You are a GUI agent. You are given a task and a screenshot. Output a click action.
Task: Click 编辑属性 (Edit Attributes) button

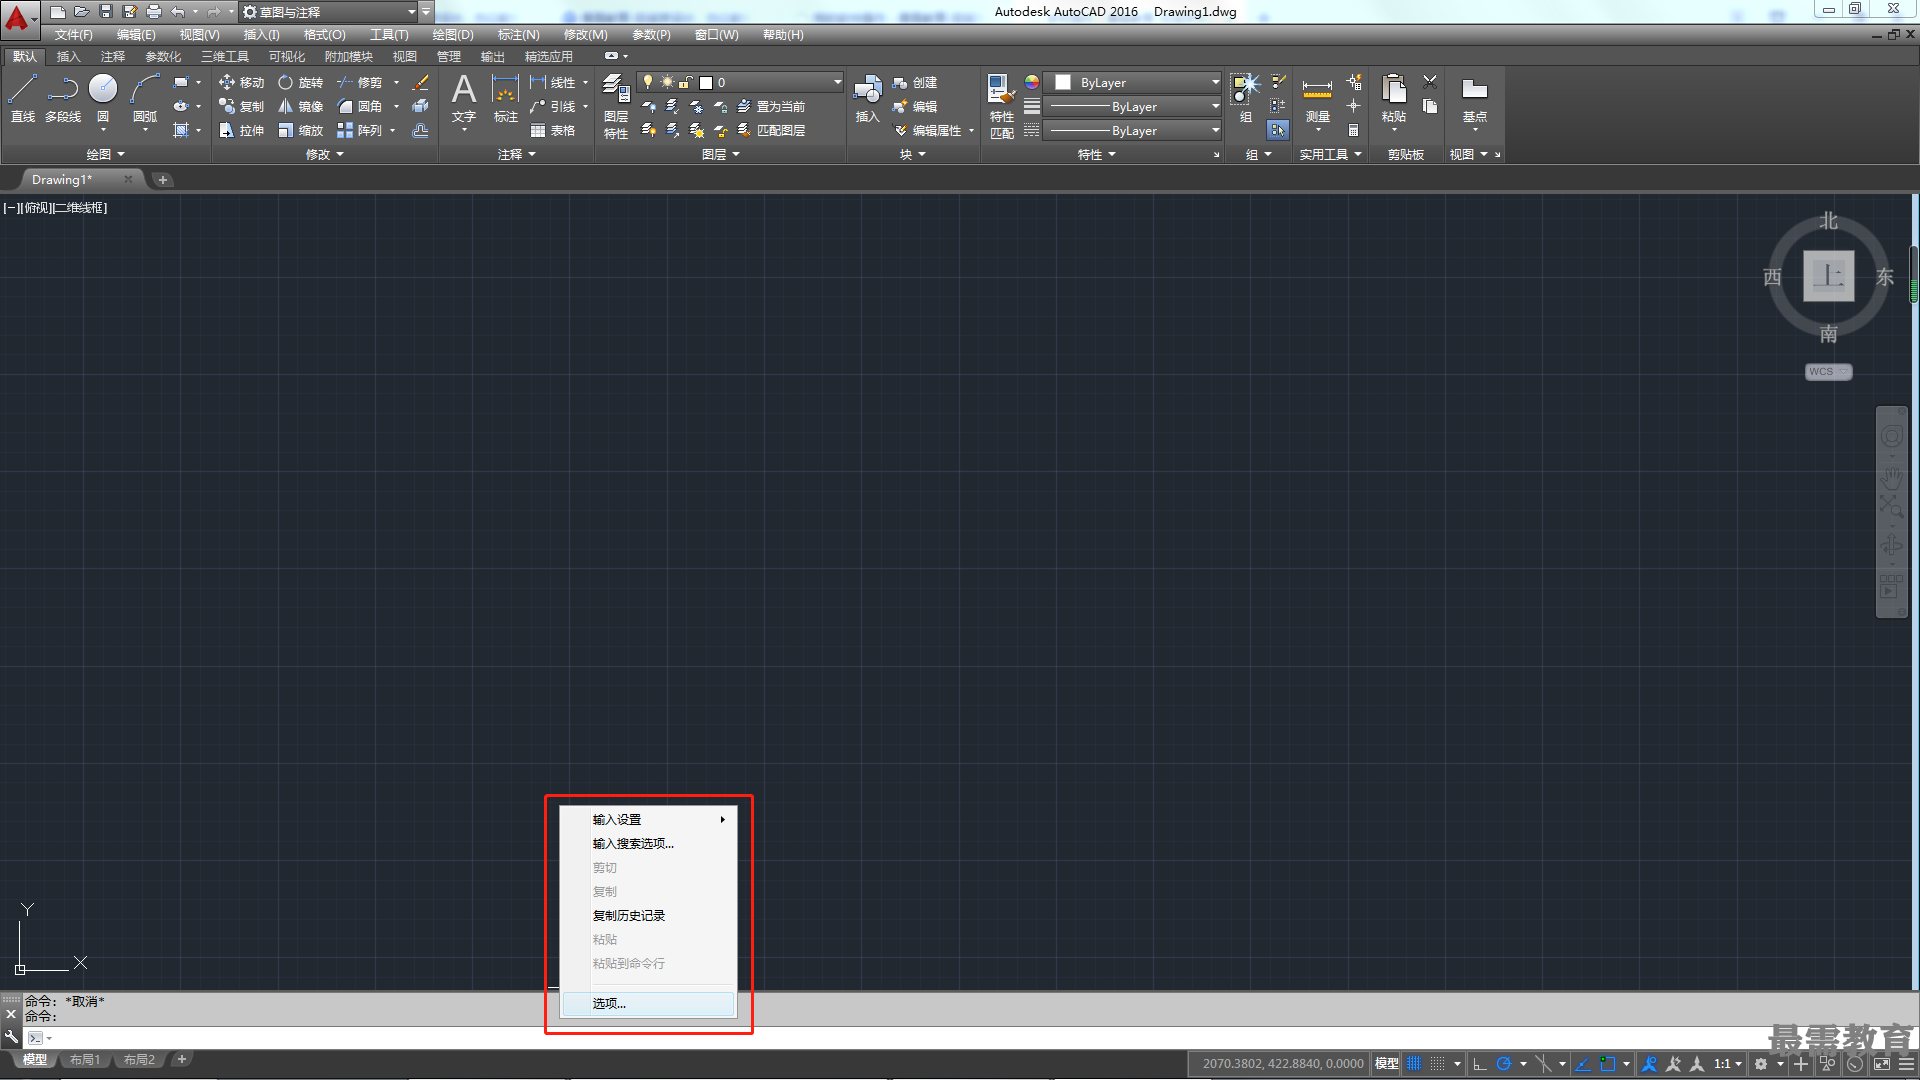927,130
